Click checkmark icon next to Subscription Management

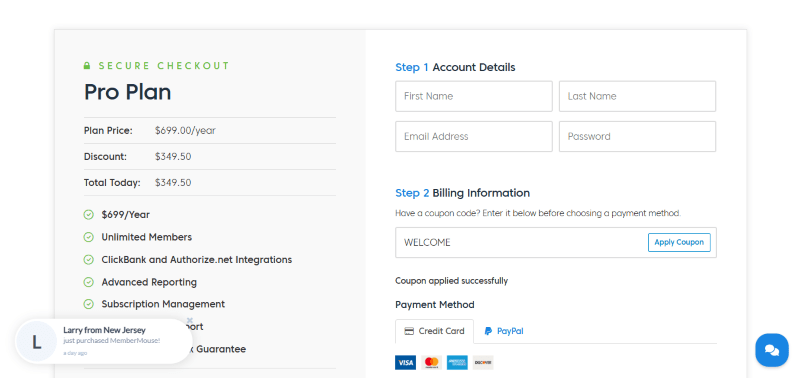pos(89,304)
